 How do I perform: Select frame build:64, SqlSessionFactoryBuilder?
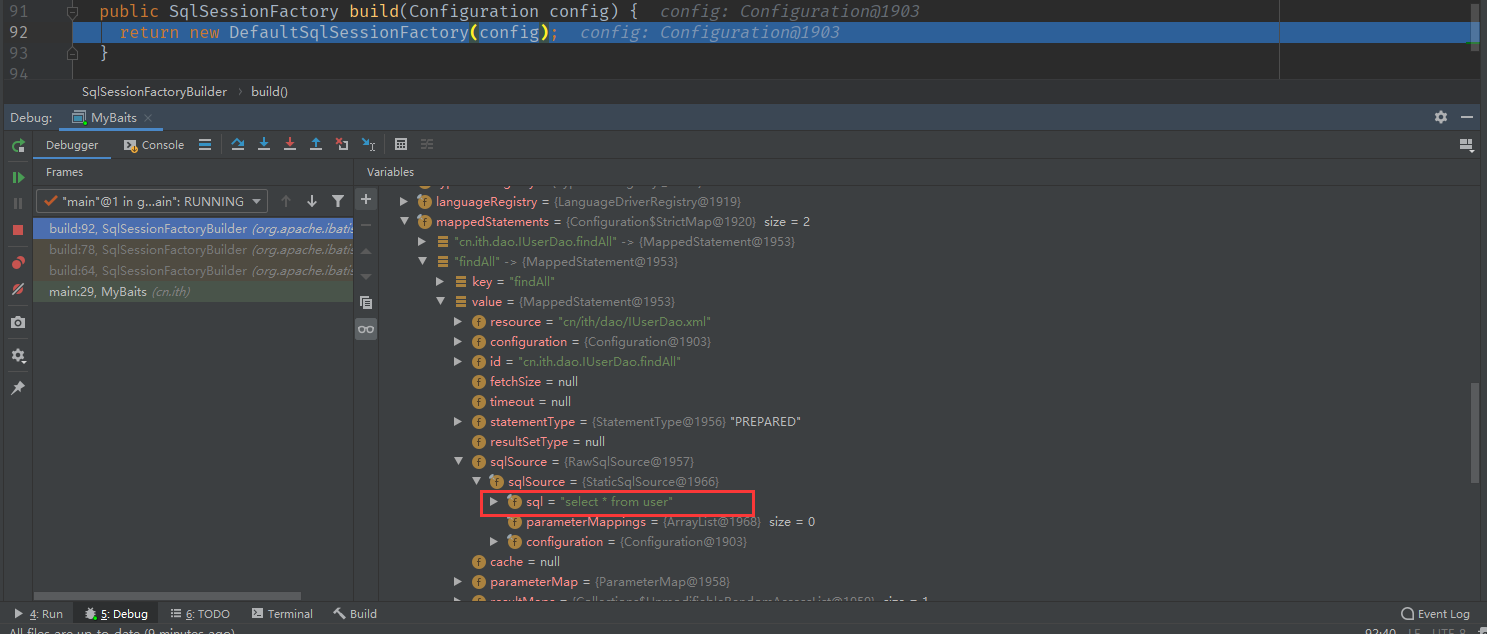[193, 271]
